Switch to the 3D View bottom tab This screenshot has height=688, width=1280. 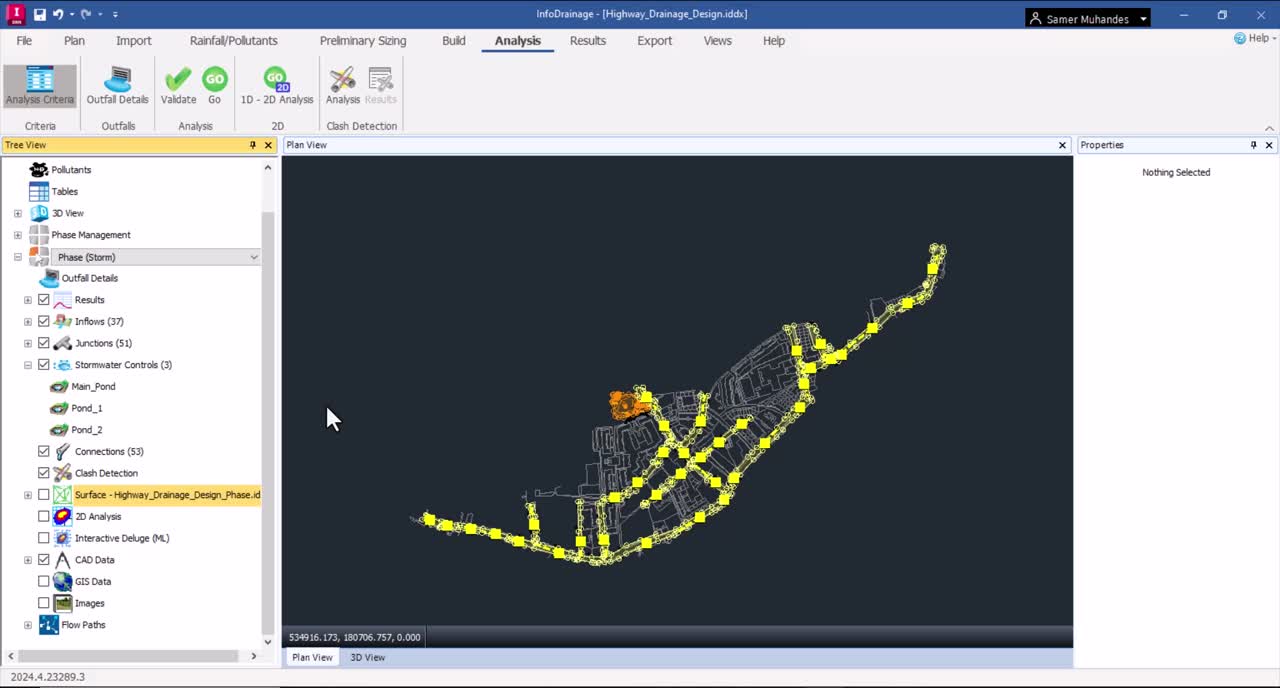367,657
